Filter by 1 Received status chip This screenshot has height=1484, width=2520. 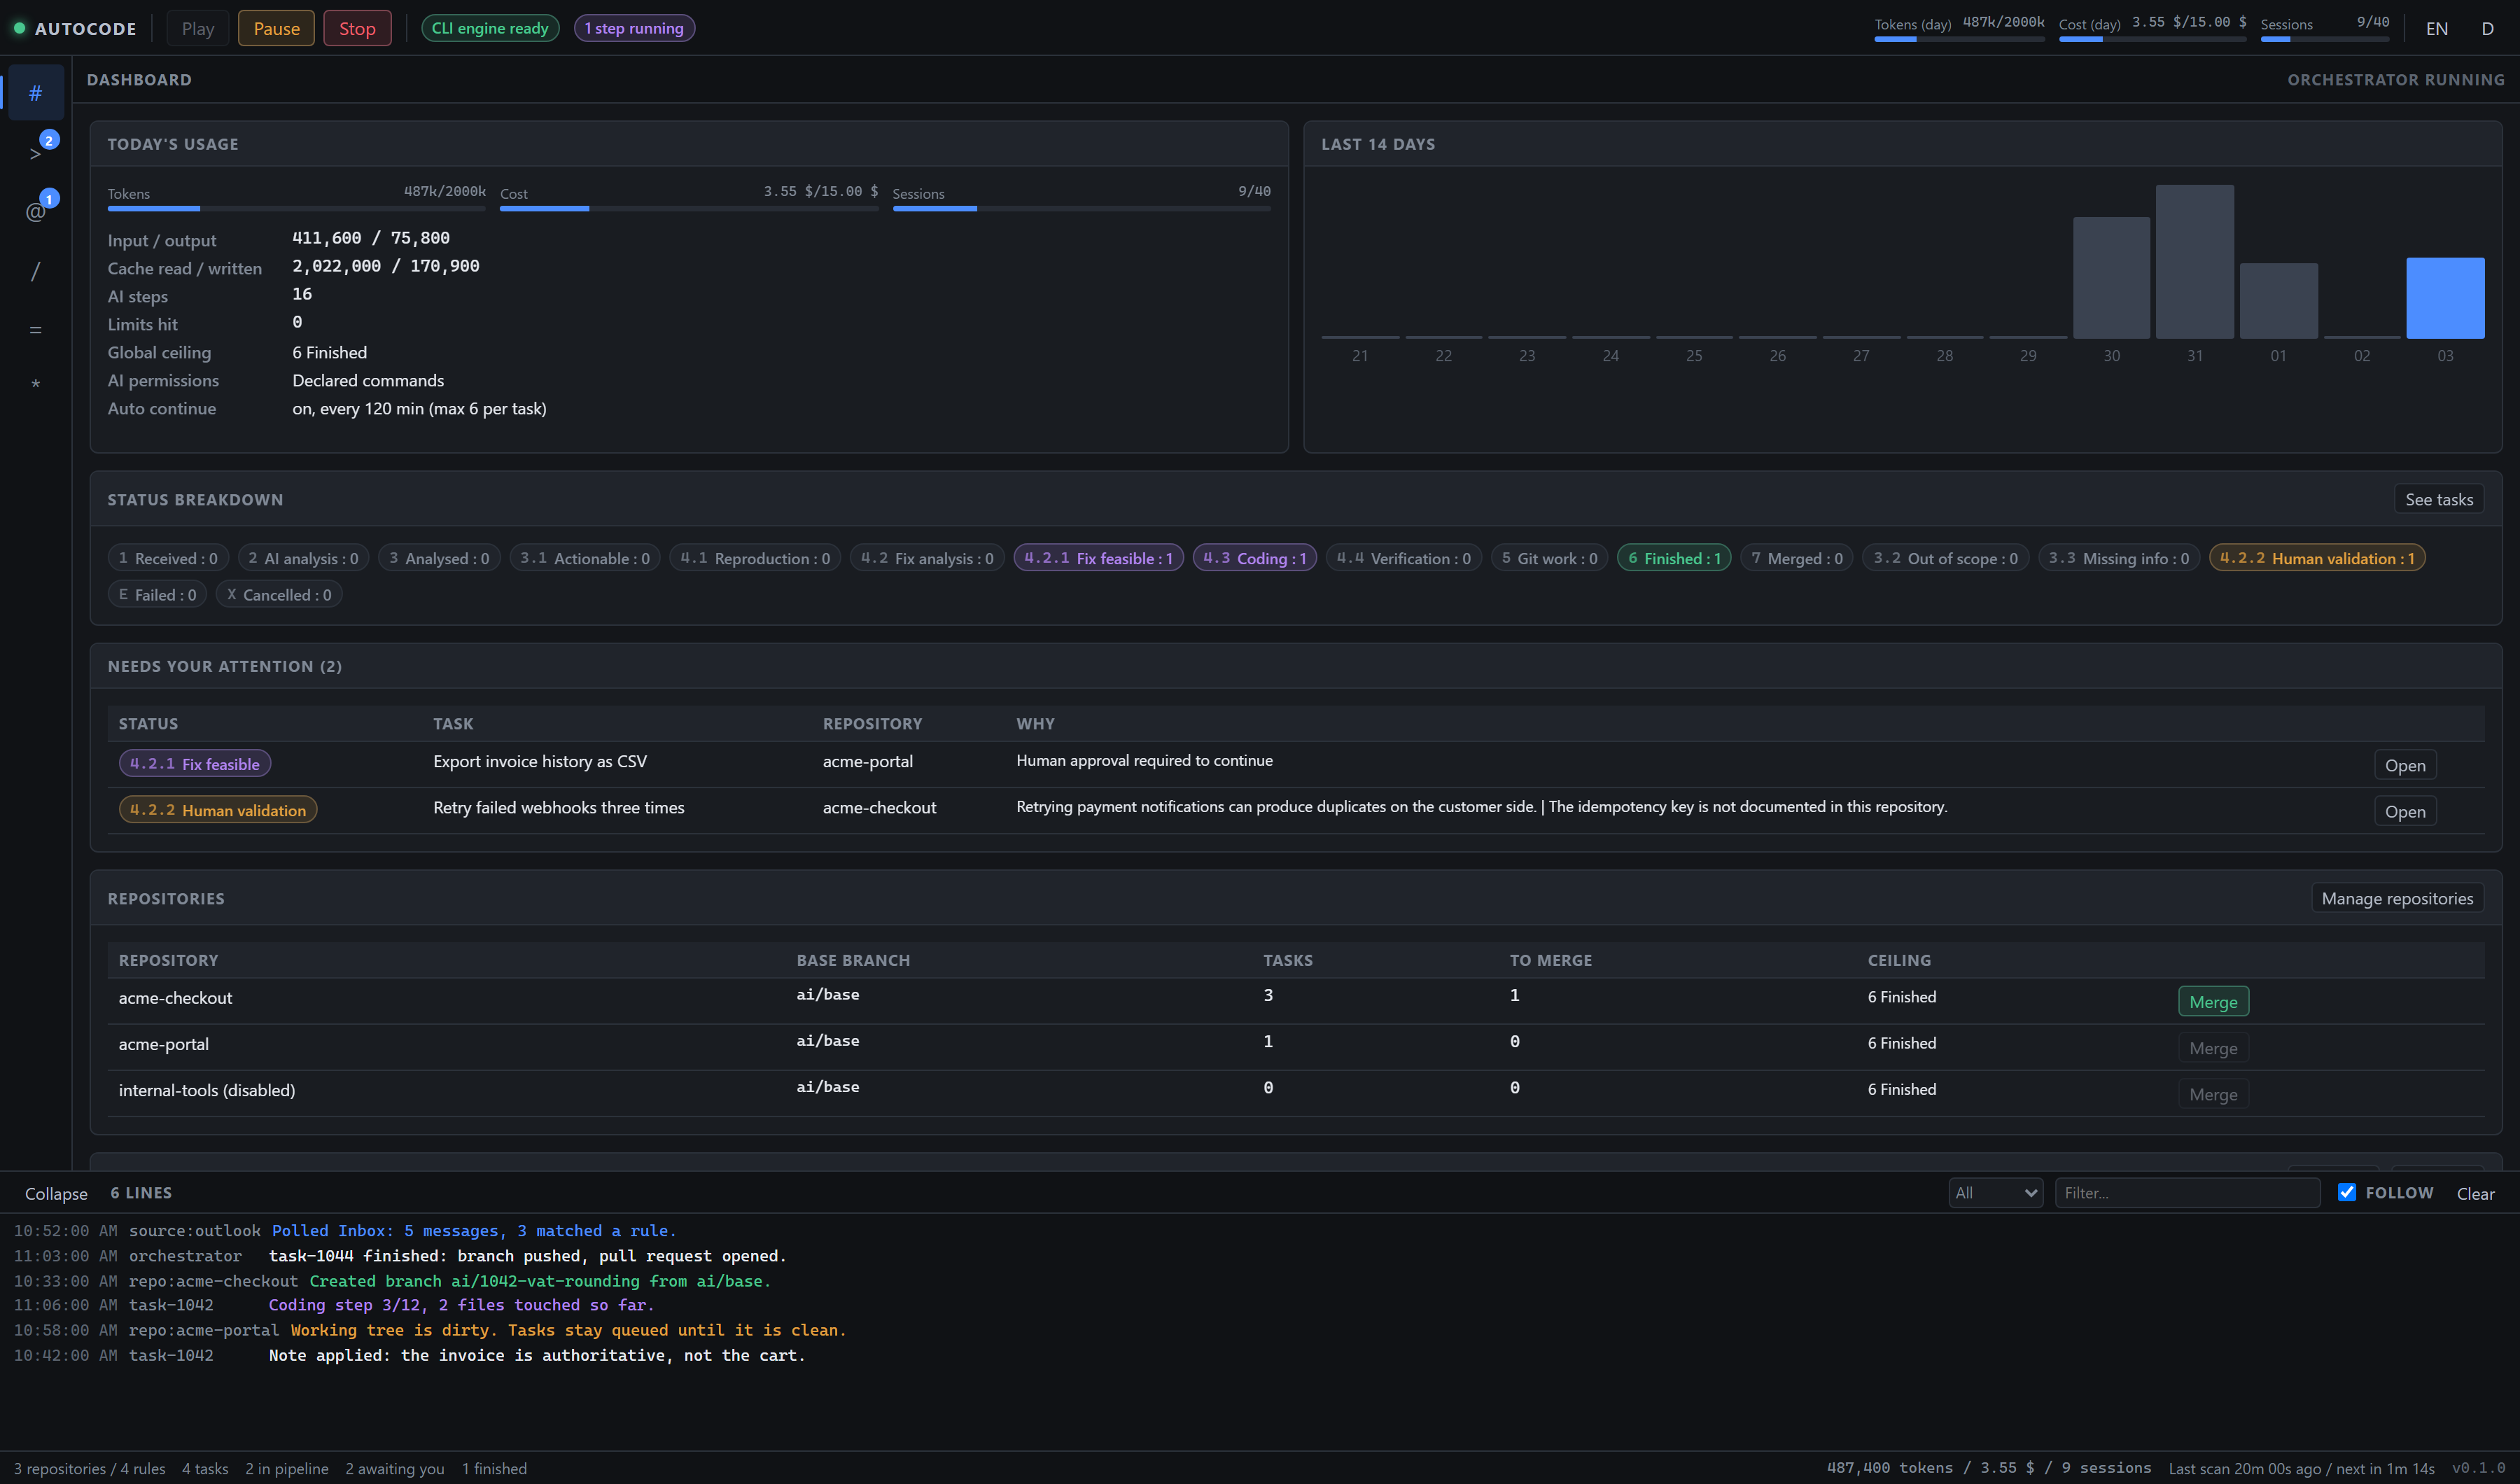(168, 558)
